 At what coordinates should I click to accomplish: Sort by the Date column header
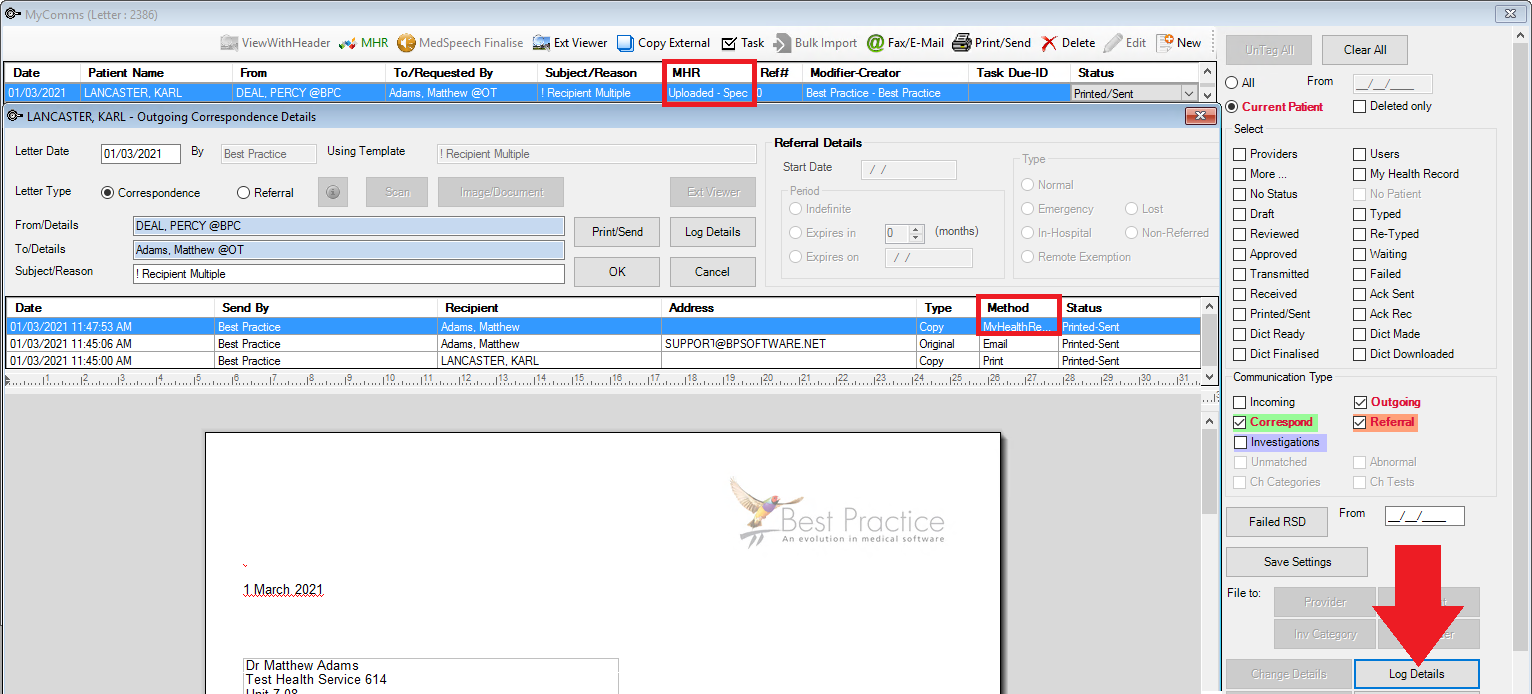pyautogui.click(x=42, y=73)
